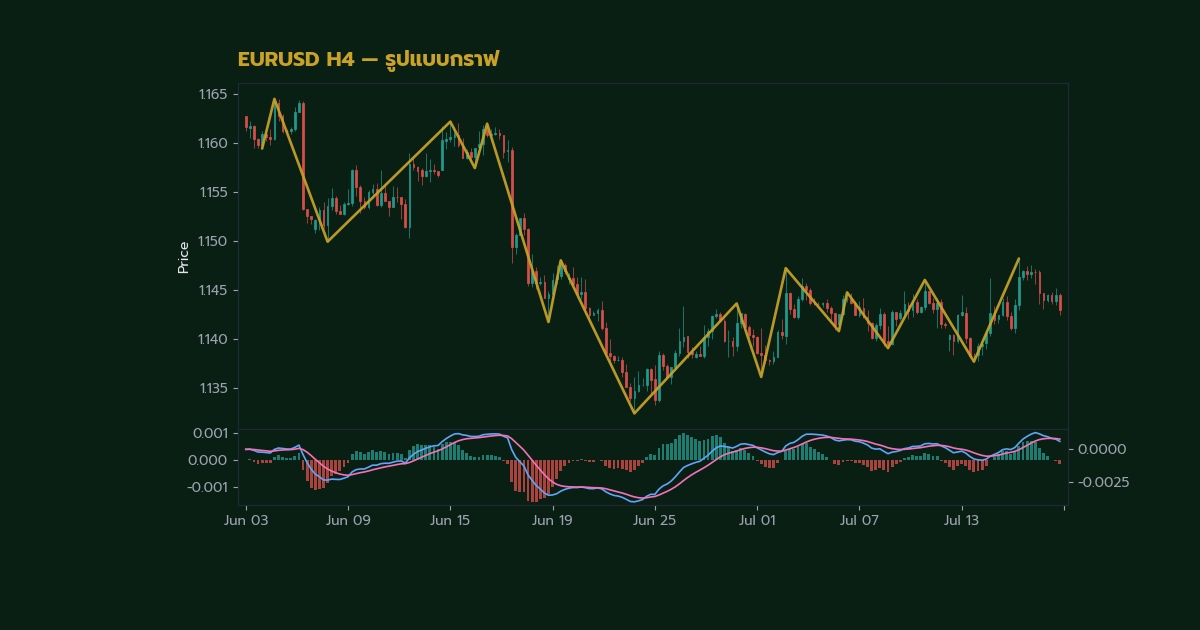Click right axis label -0.0025
Image resolution: width=1200 pixels, height=630 pixels.
click(1102, 482)
